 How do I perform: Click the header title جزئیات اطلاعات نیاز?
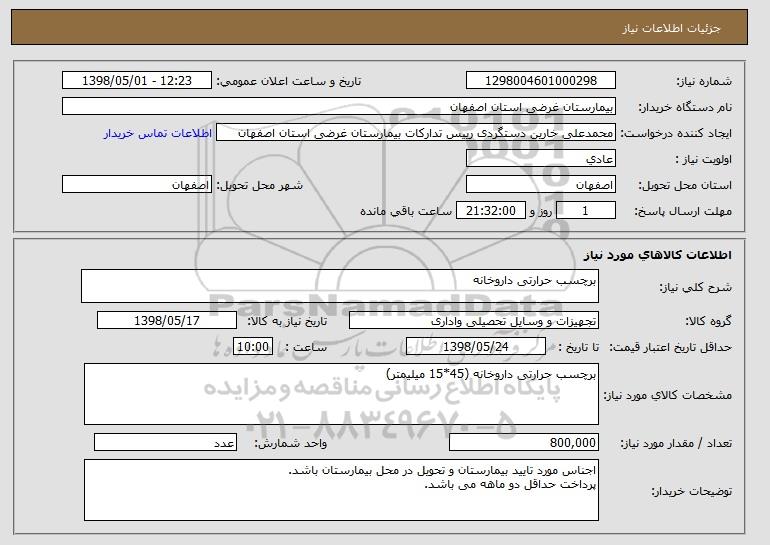pos(671,28)
